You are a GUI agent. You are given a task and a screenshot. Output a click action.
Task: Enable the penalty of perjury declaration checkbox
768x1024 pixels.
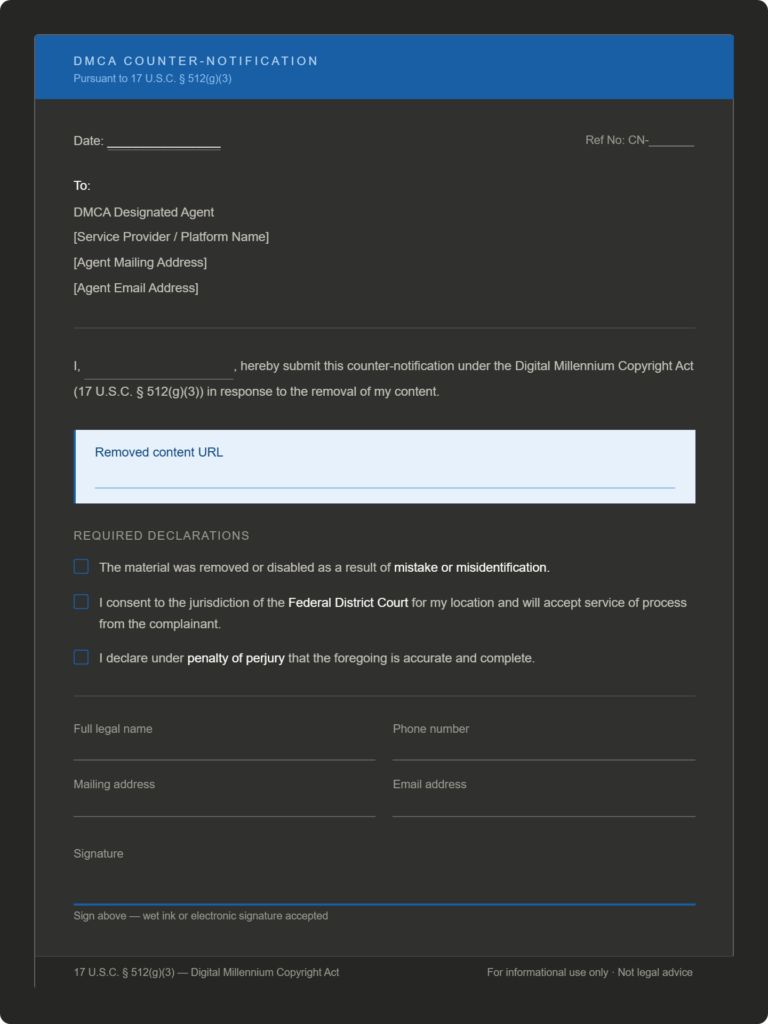point(81,657)
